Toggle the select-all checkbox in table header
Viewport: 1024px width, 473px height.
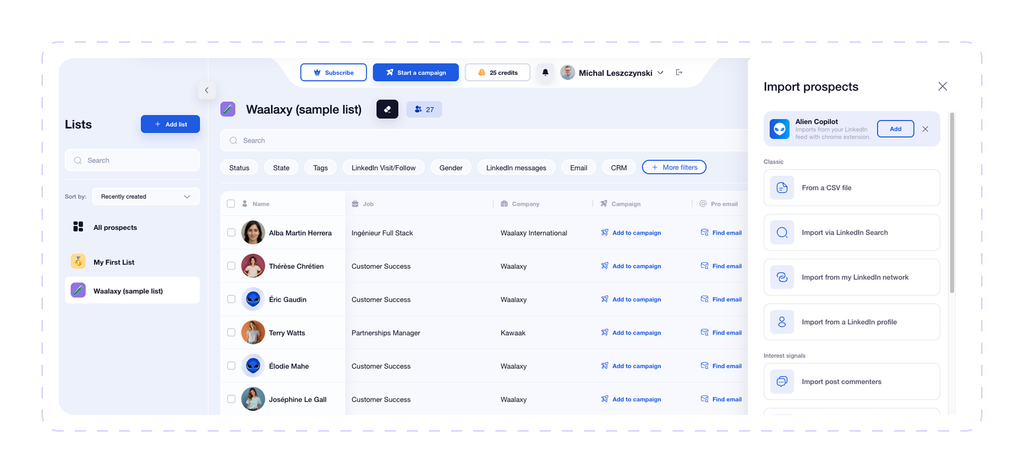point(231,204)
